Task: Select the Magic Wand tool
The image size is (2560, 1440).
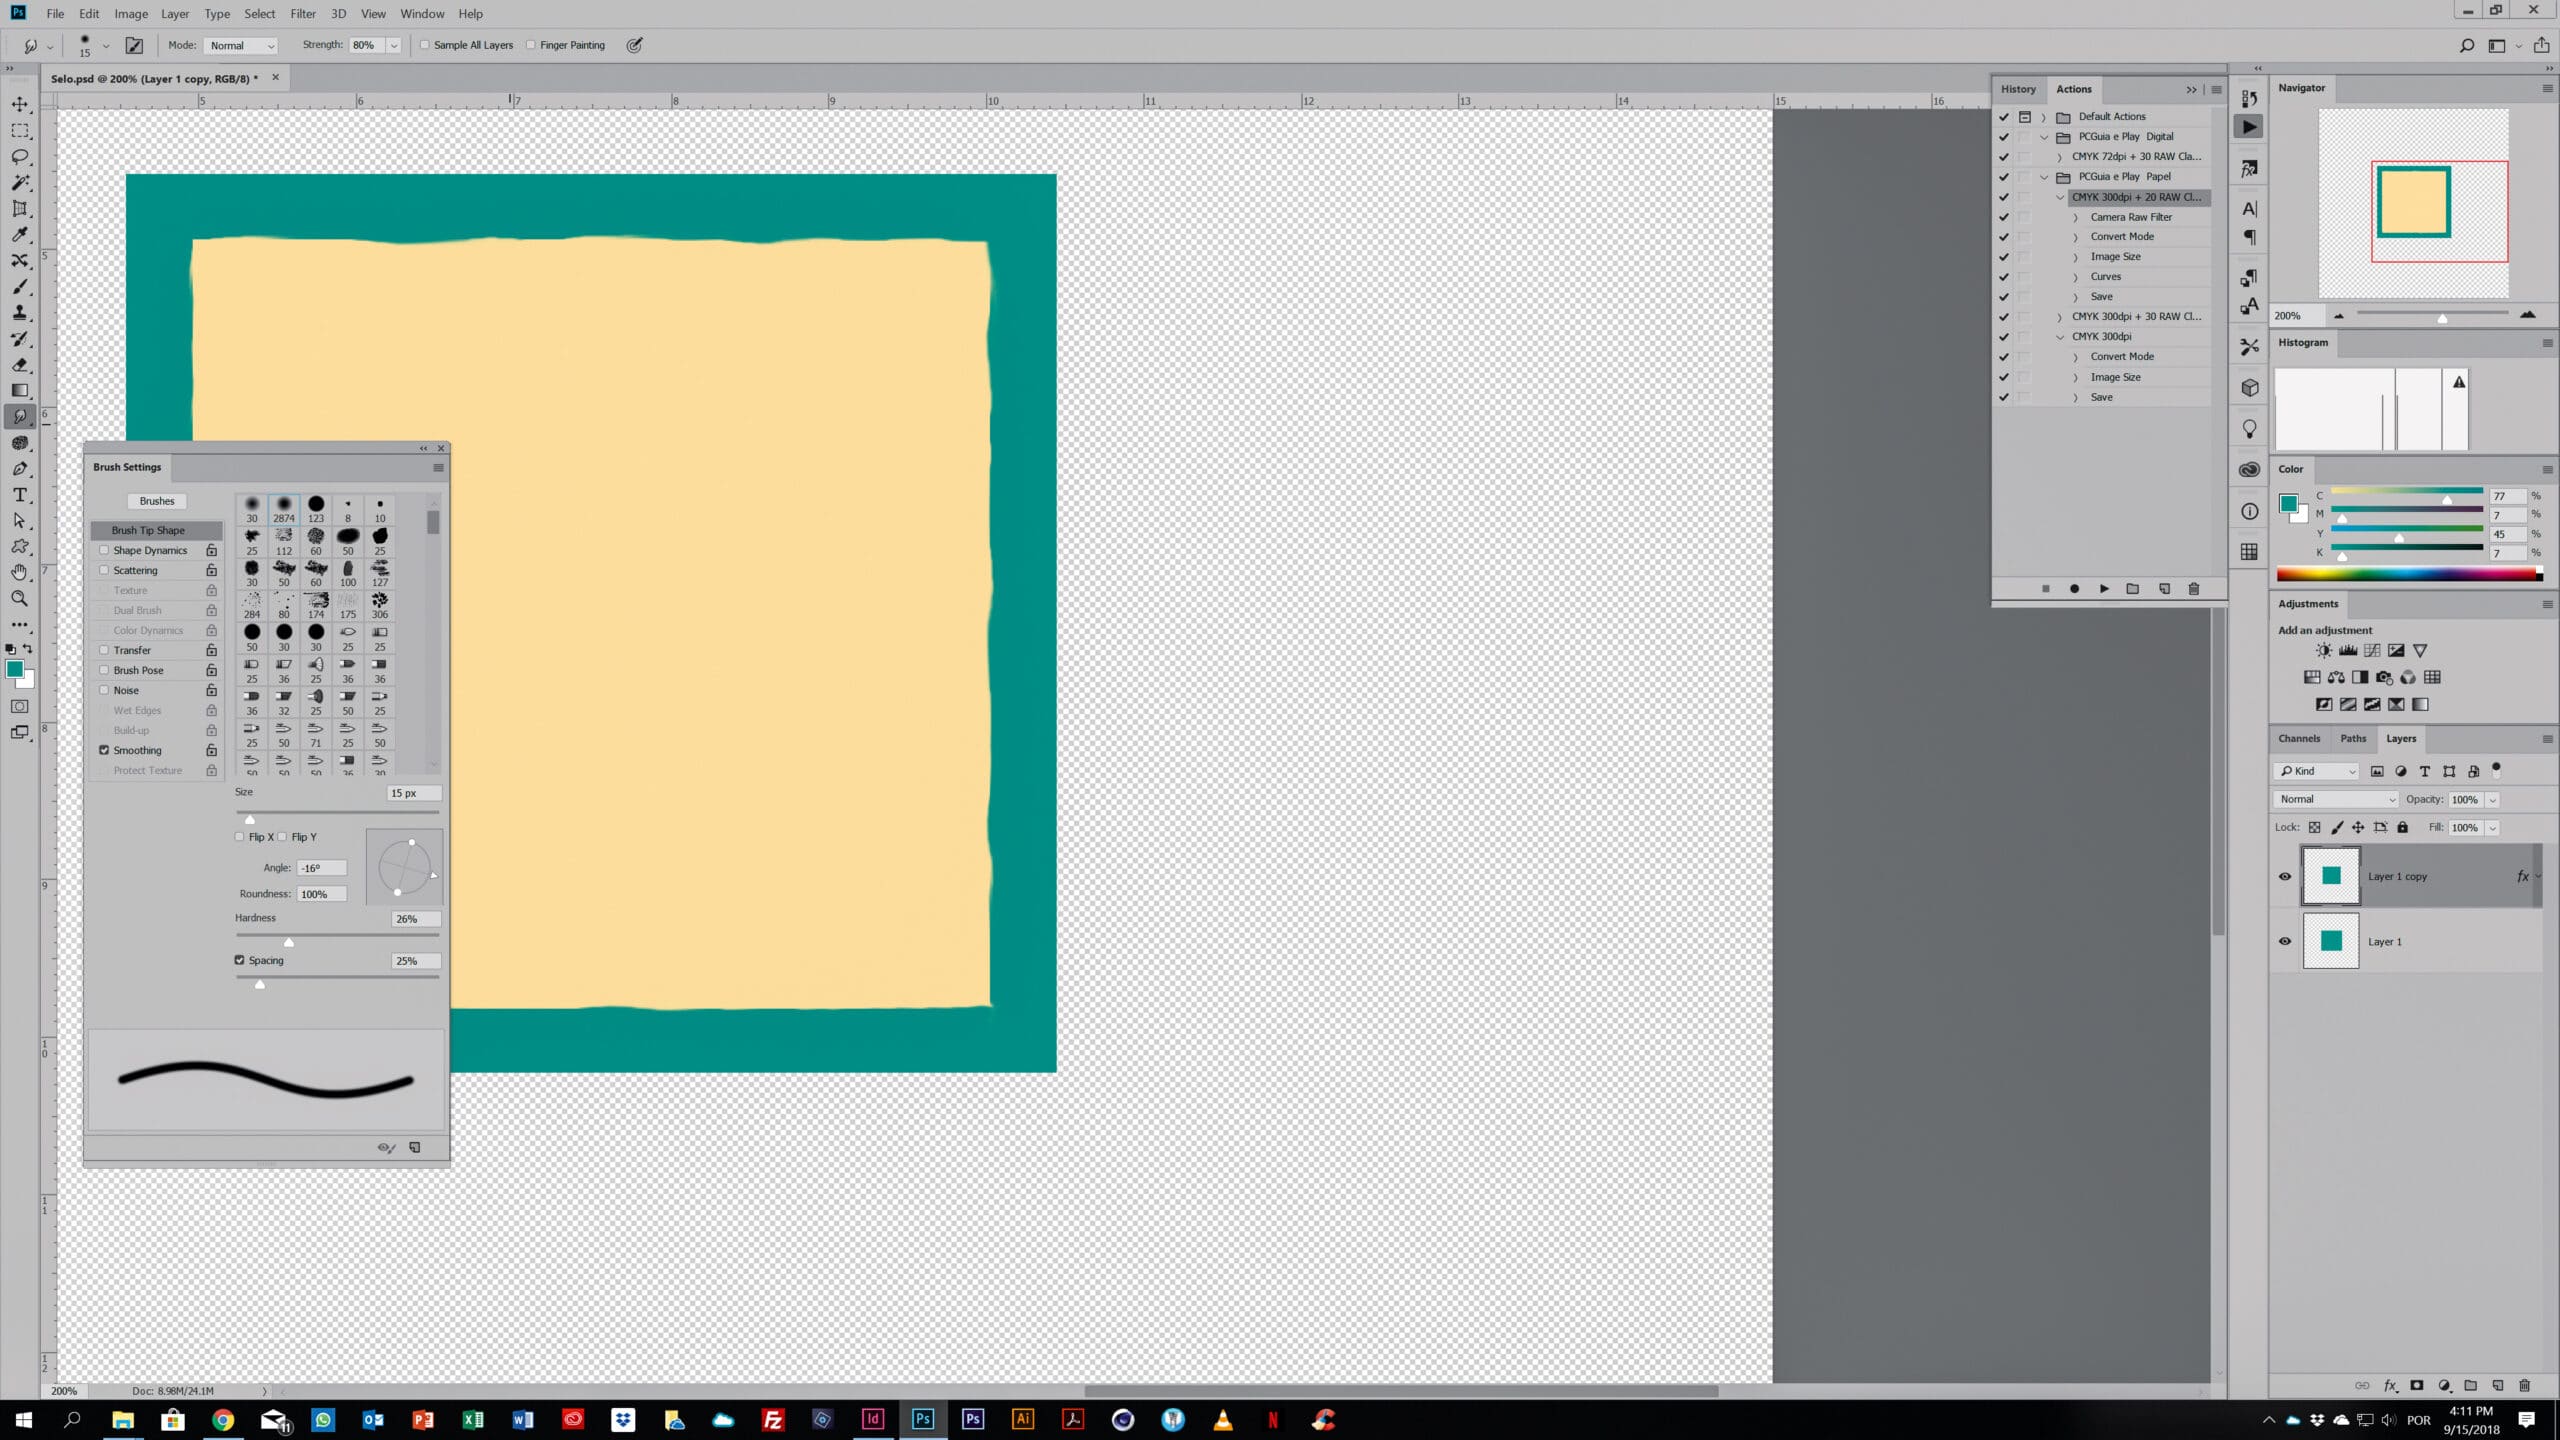Action: tap(20, 183)
